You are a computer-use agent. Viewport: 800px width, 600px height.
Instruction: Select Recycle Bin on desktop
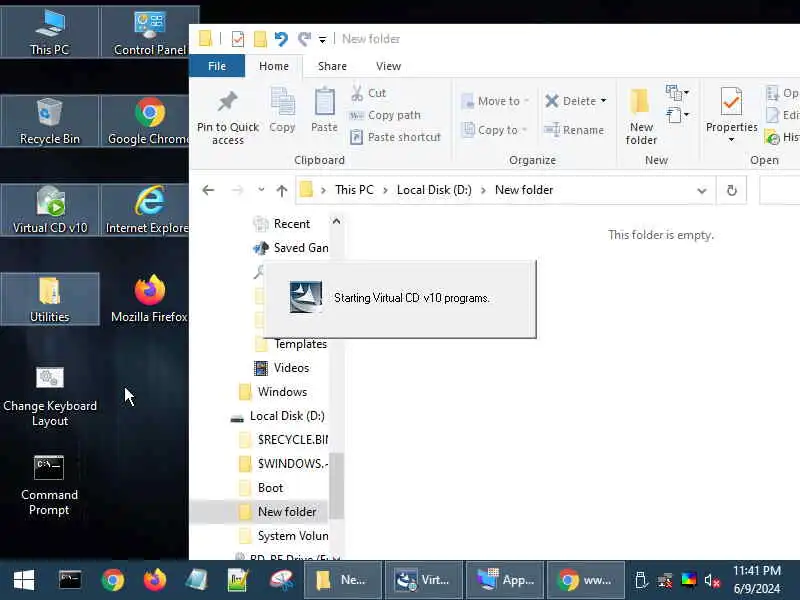(x=49, y=121)
